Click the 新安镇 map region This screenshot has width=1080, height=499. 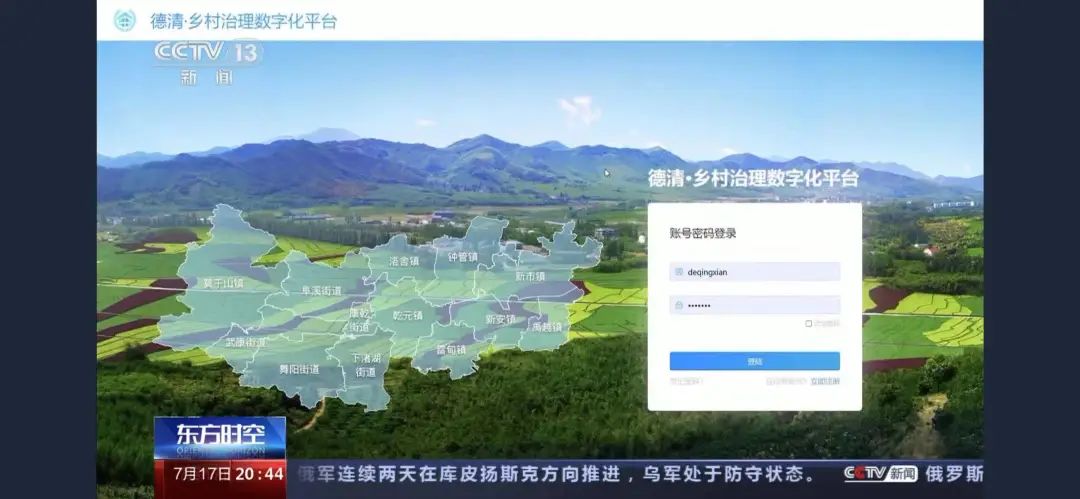[x=500, y=319]
